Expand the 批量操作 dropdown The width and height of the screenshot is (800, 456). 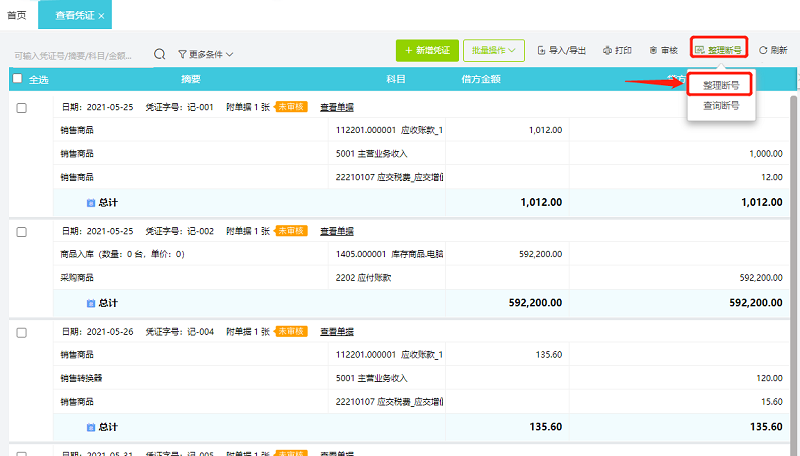pyautogui.click(x=494, y=50)
